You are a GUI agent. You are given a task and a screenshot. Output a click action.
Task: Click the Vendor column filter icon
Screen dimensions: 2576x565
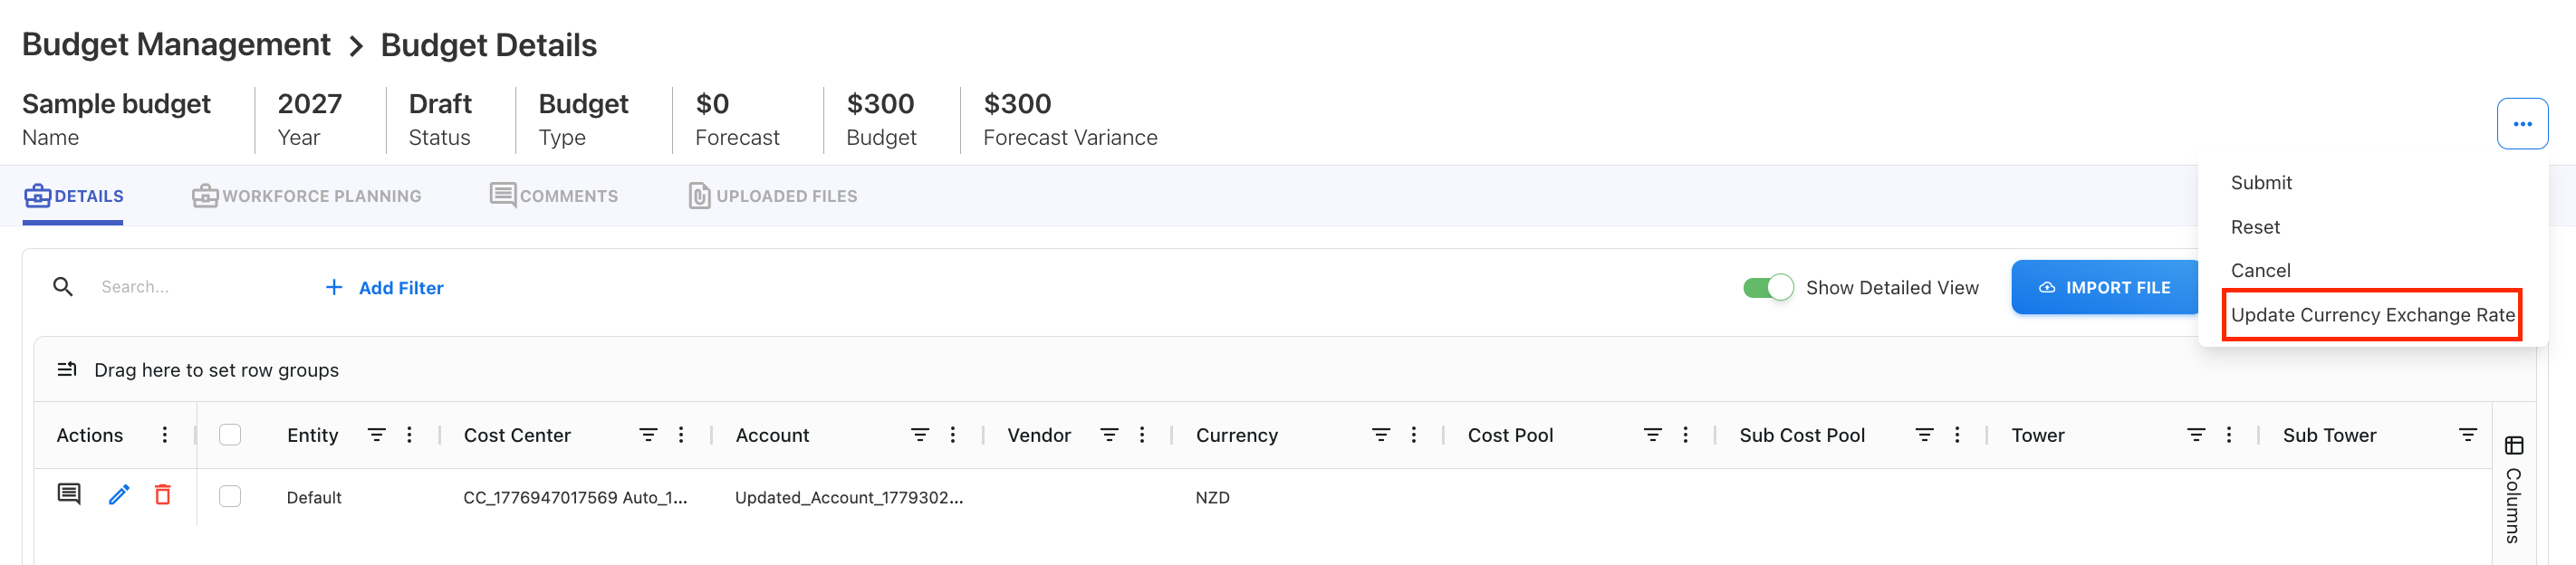pos(1109,435)
